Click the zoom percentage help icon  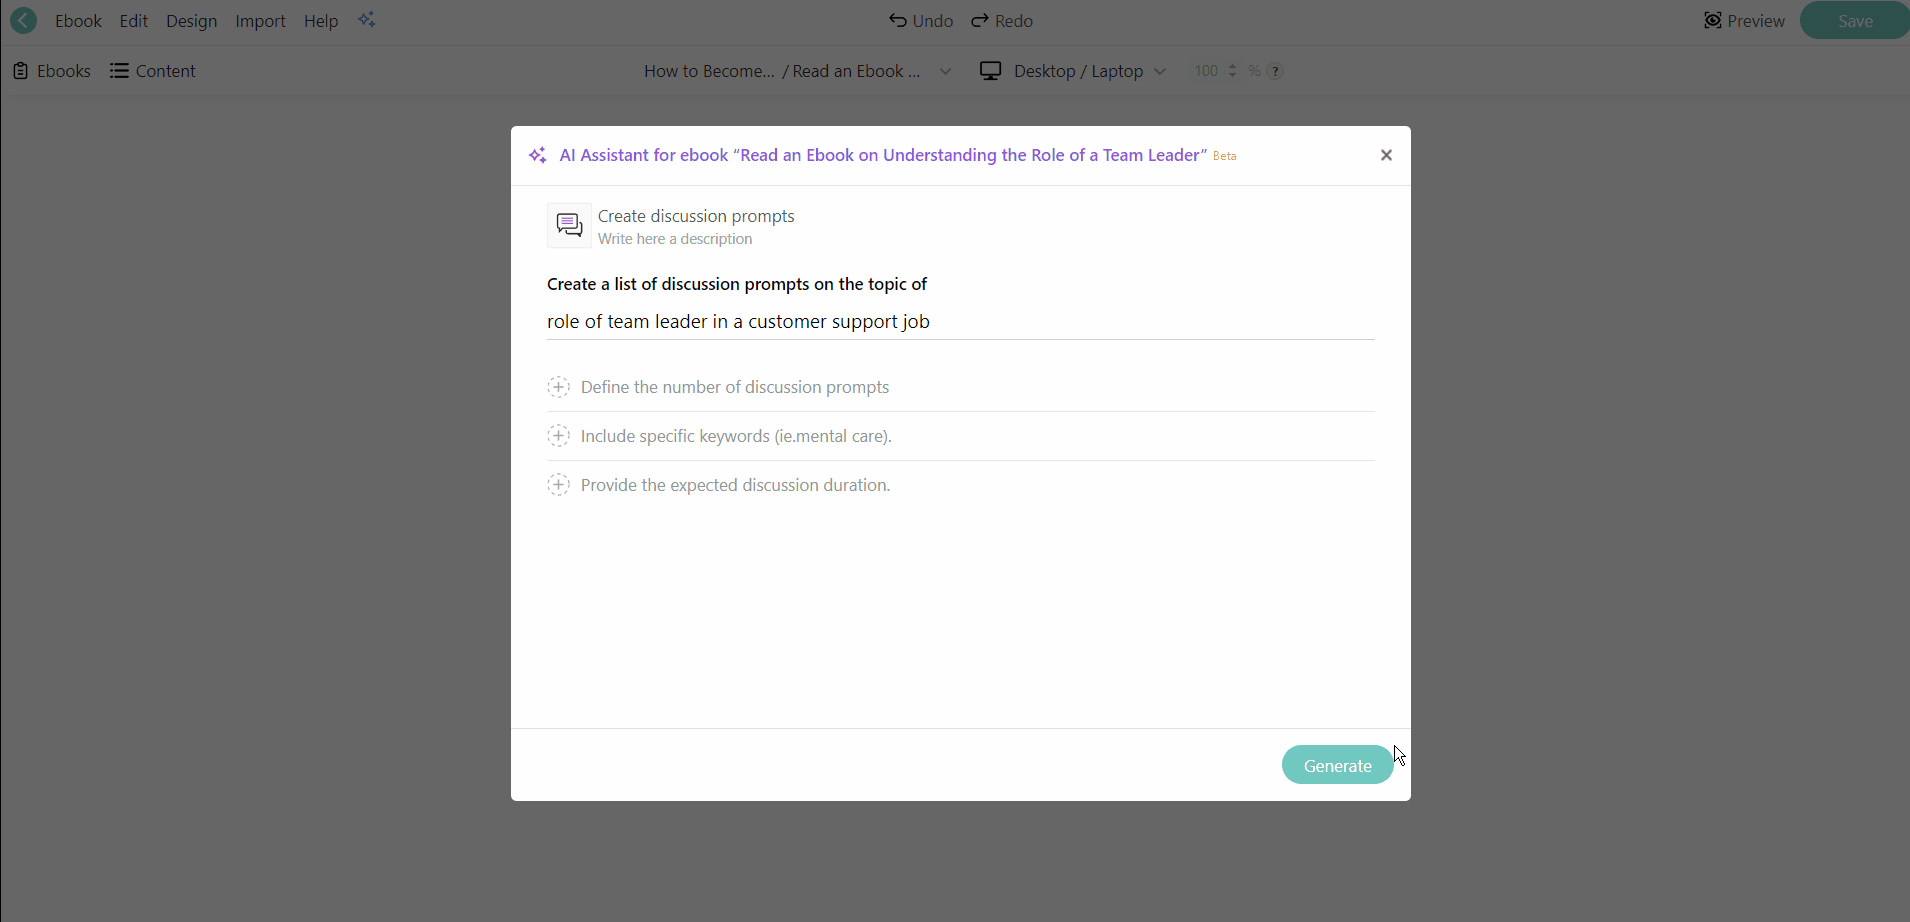tap(1276, 71)
